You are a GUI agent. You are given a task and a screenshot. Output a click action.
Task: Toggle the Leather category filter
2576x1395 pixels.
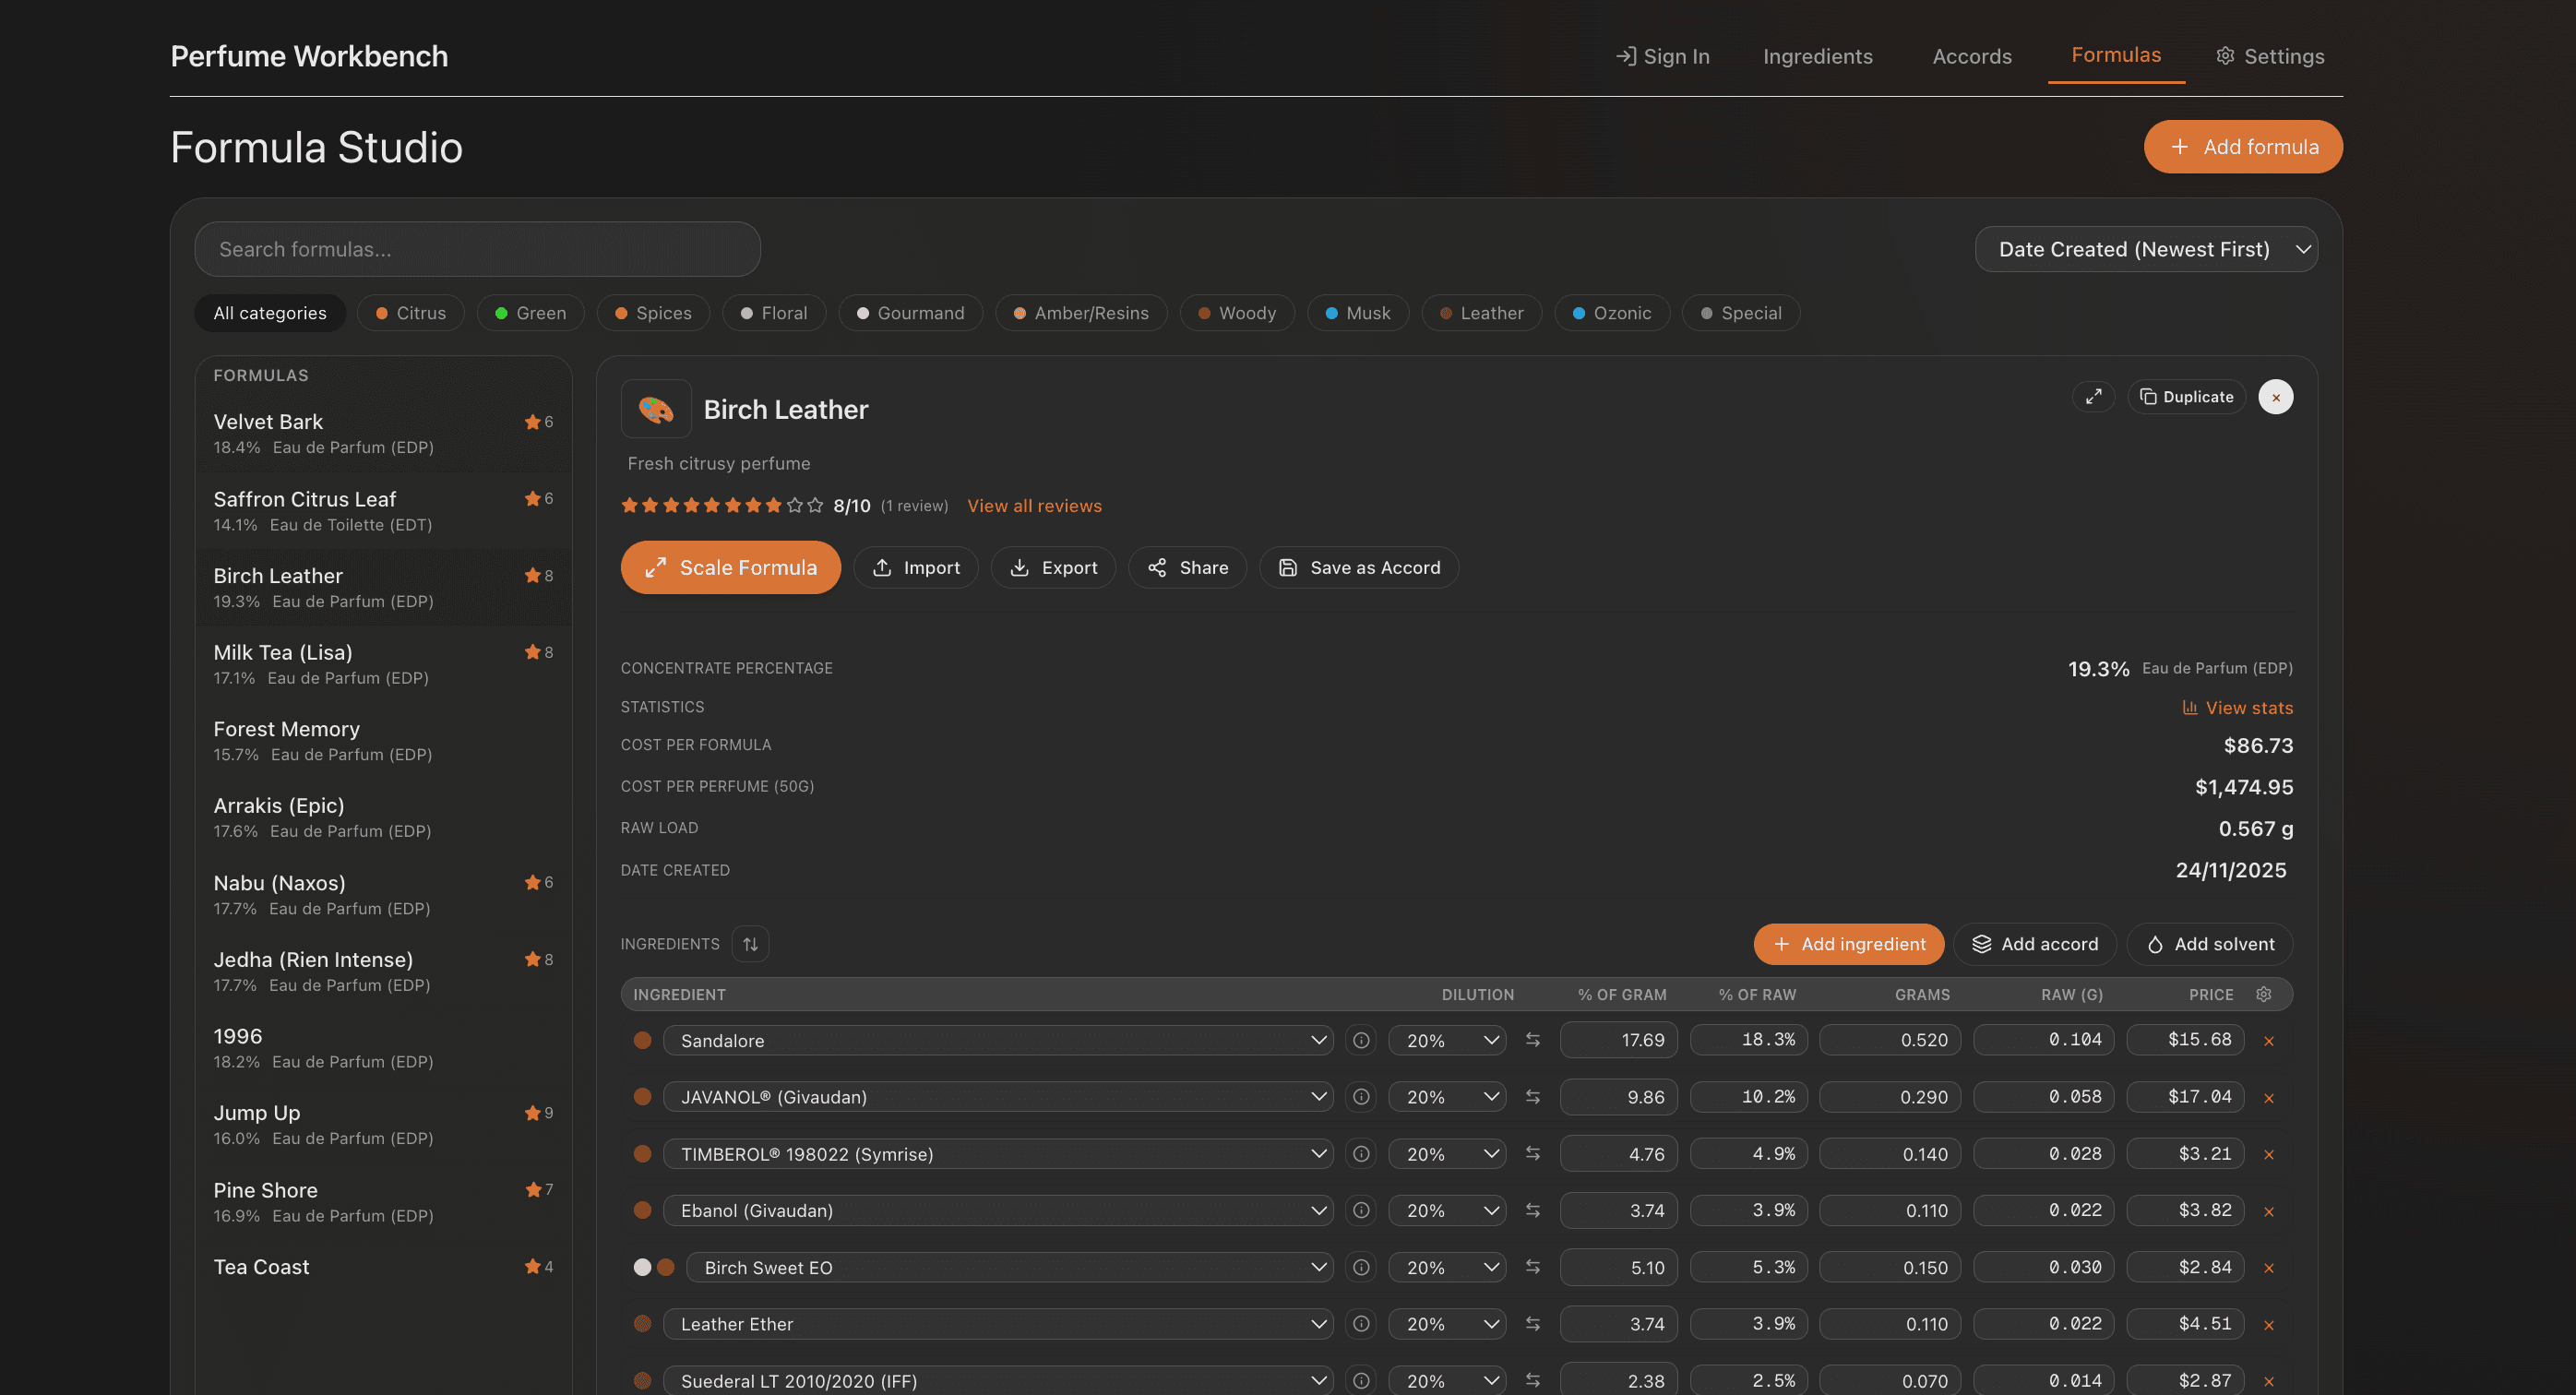[x=1481, y=312]
